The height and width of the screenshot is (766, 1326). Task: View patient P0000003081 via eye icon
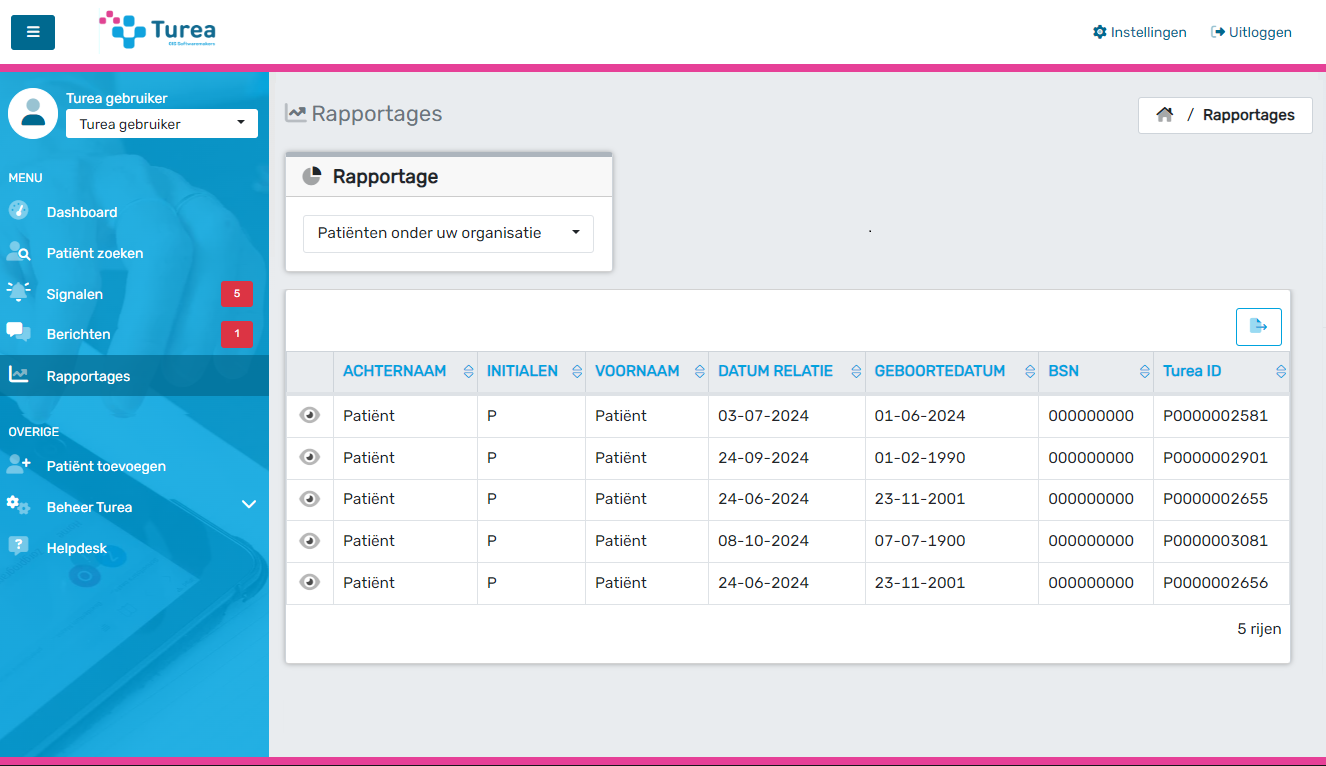[310, 540]
